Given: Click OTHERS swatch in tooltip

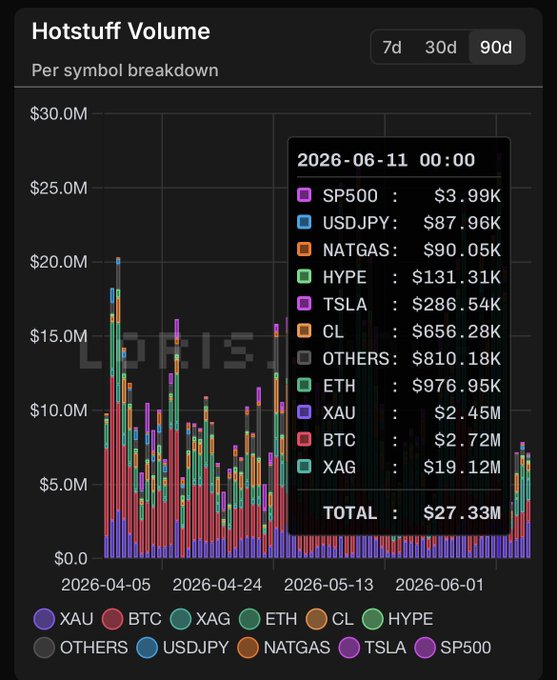Looking at the screenshot, I should [304, 358].
